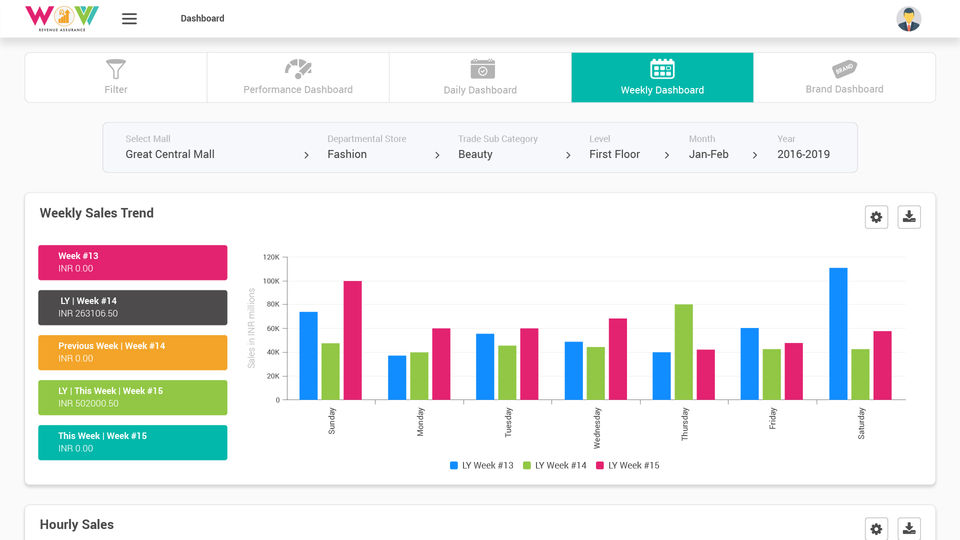Click the Weekly Sales Trend heading
The image size is (960, 540).
(x=97, y=213)
